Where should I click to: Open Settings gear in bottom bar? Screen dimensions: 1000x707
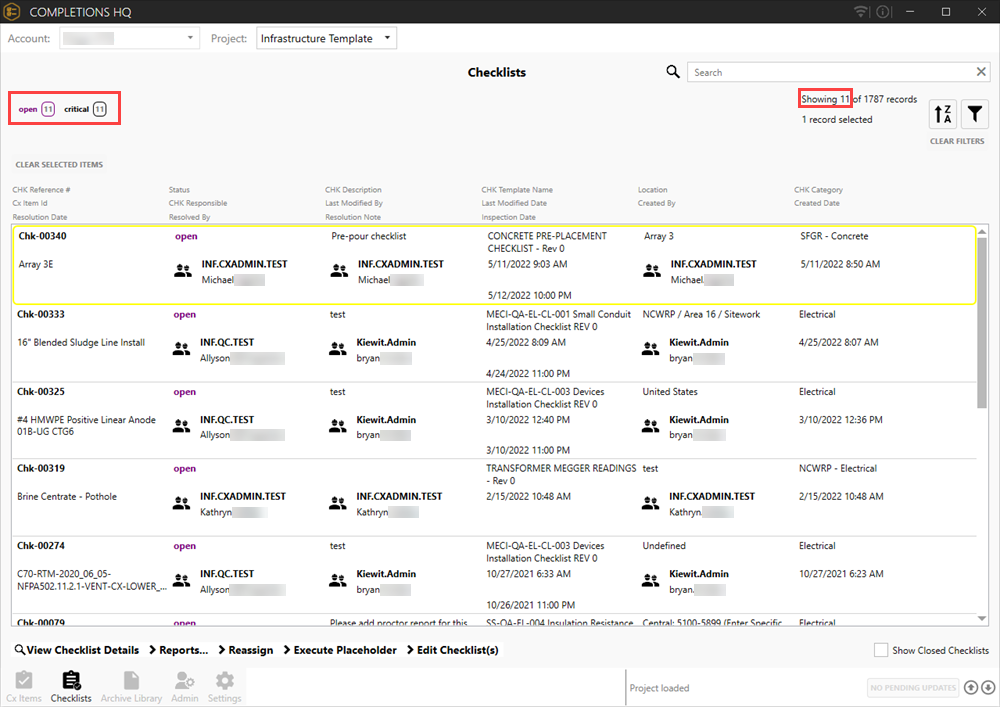click(x=225, y=686)
